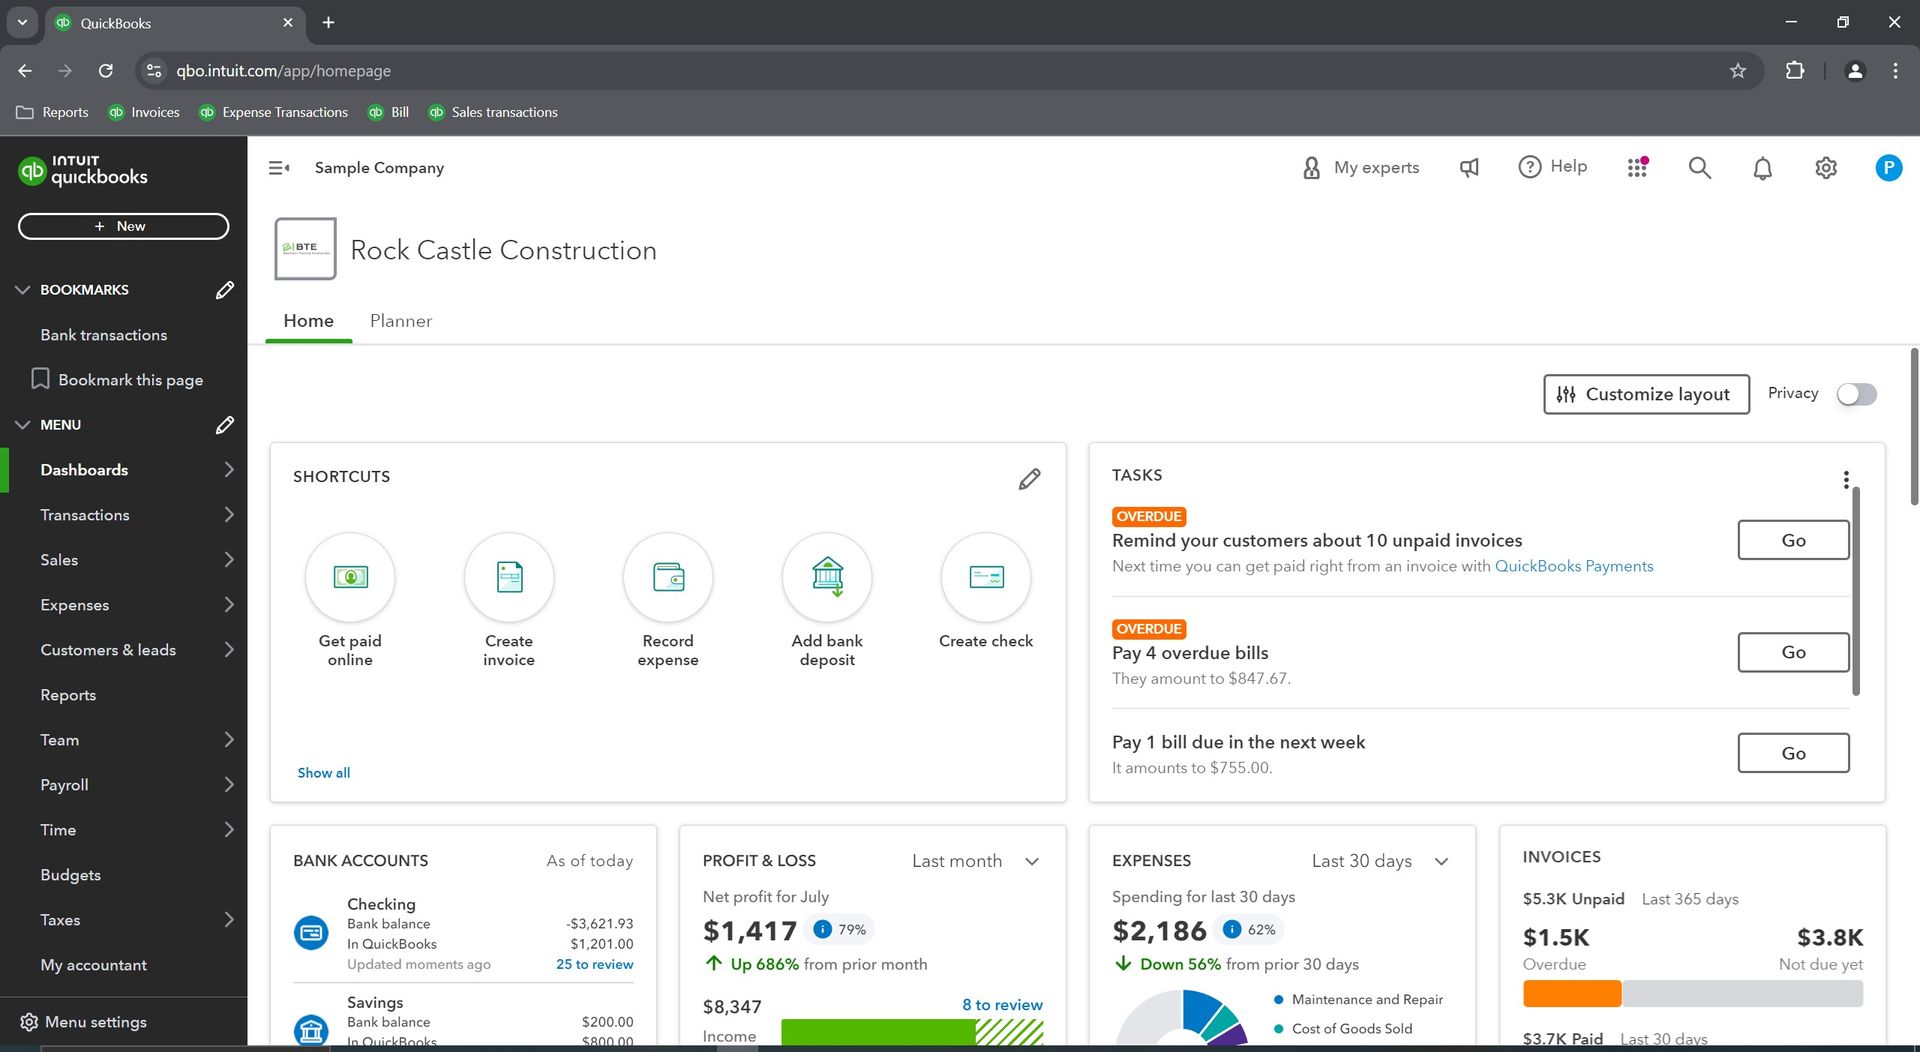
Task: Open the Create invoice shortcut
Action: [509, 577]
